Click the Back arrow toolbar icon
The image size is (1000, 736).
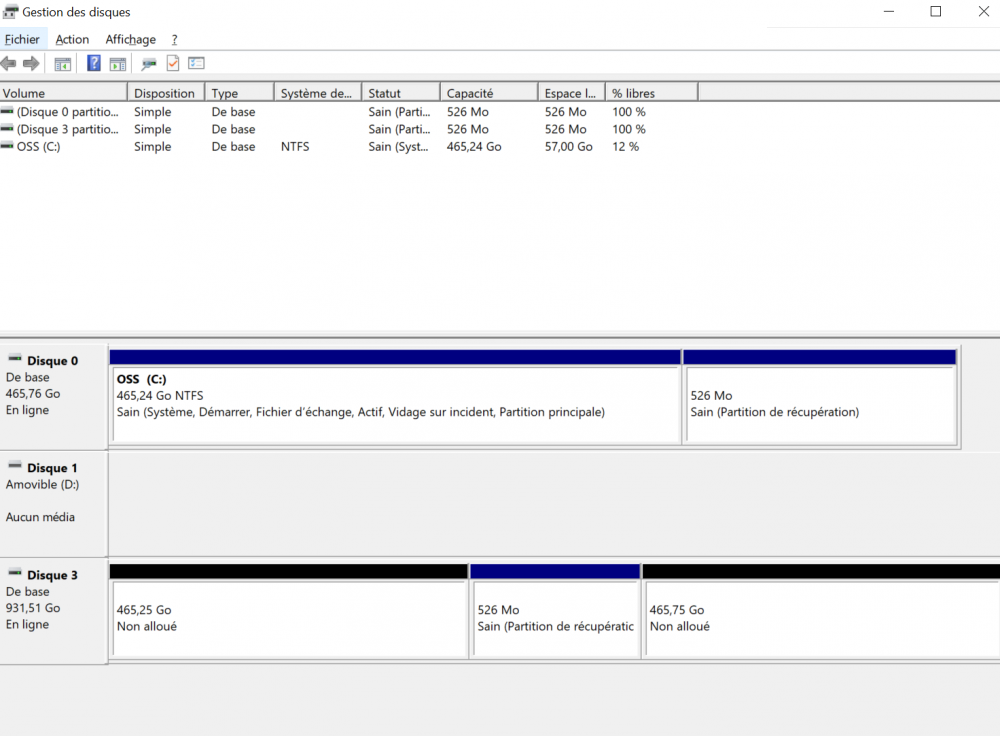coord(9,64)
